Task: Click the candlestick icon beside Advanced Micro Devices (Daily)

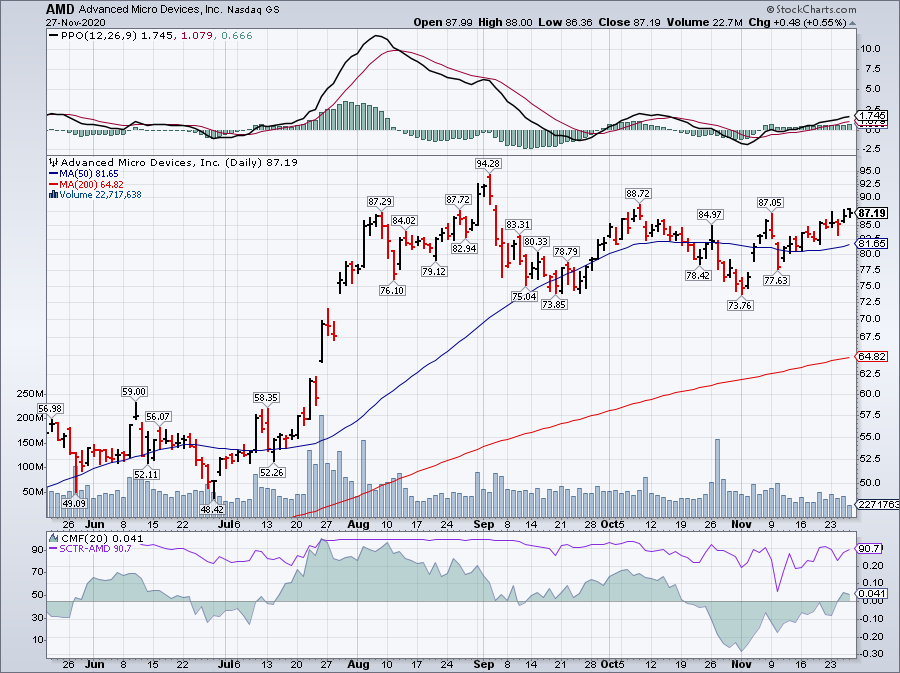Action: (54, 162)
